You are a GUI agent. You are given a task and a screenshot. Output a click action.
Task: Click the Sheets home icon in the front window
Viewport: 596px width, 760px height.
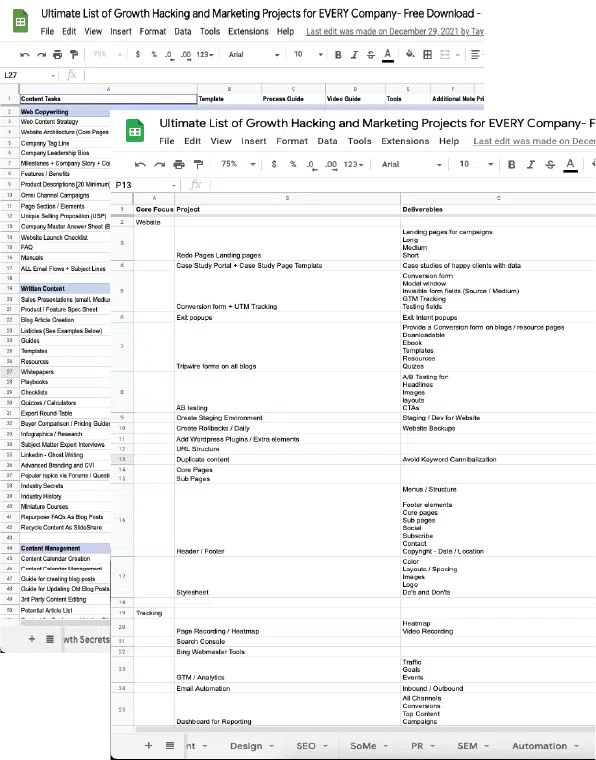pyautogui.click(x=135, y=131)
